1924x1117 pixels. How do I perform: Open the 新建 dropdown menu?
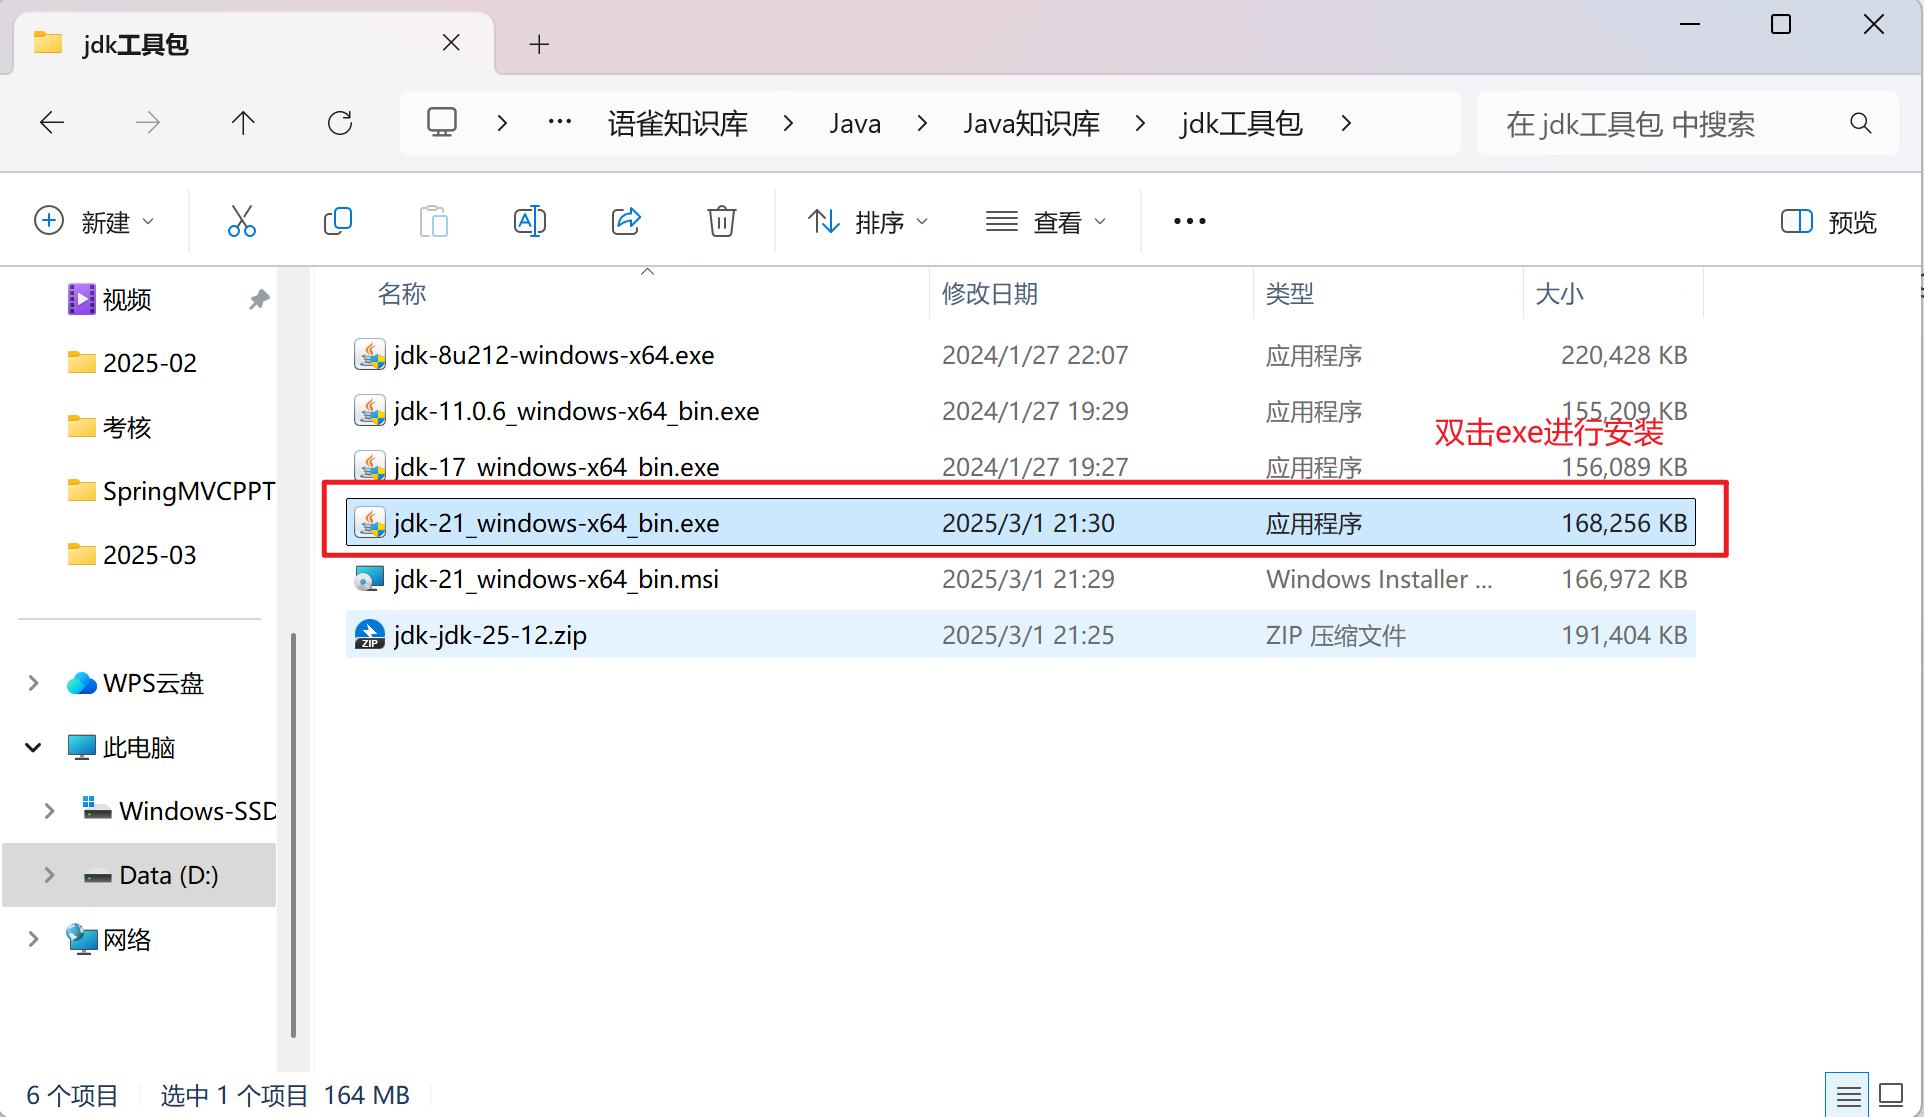coord(94,221)
